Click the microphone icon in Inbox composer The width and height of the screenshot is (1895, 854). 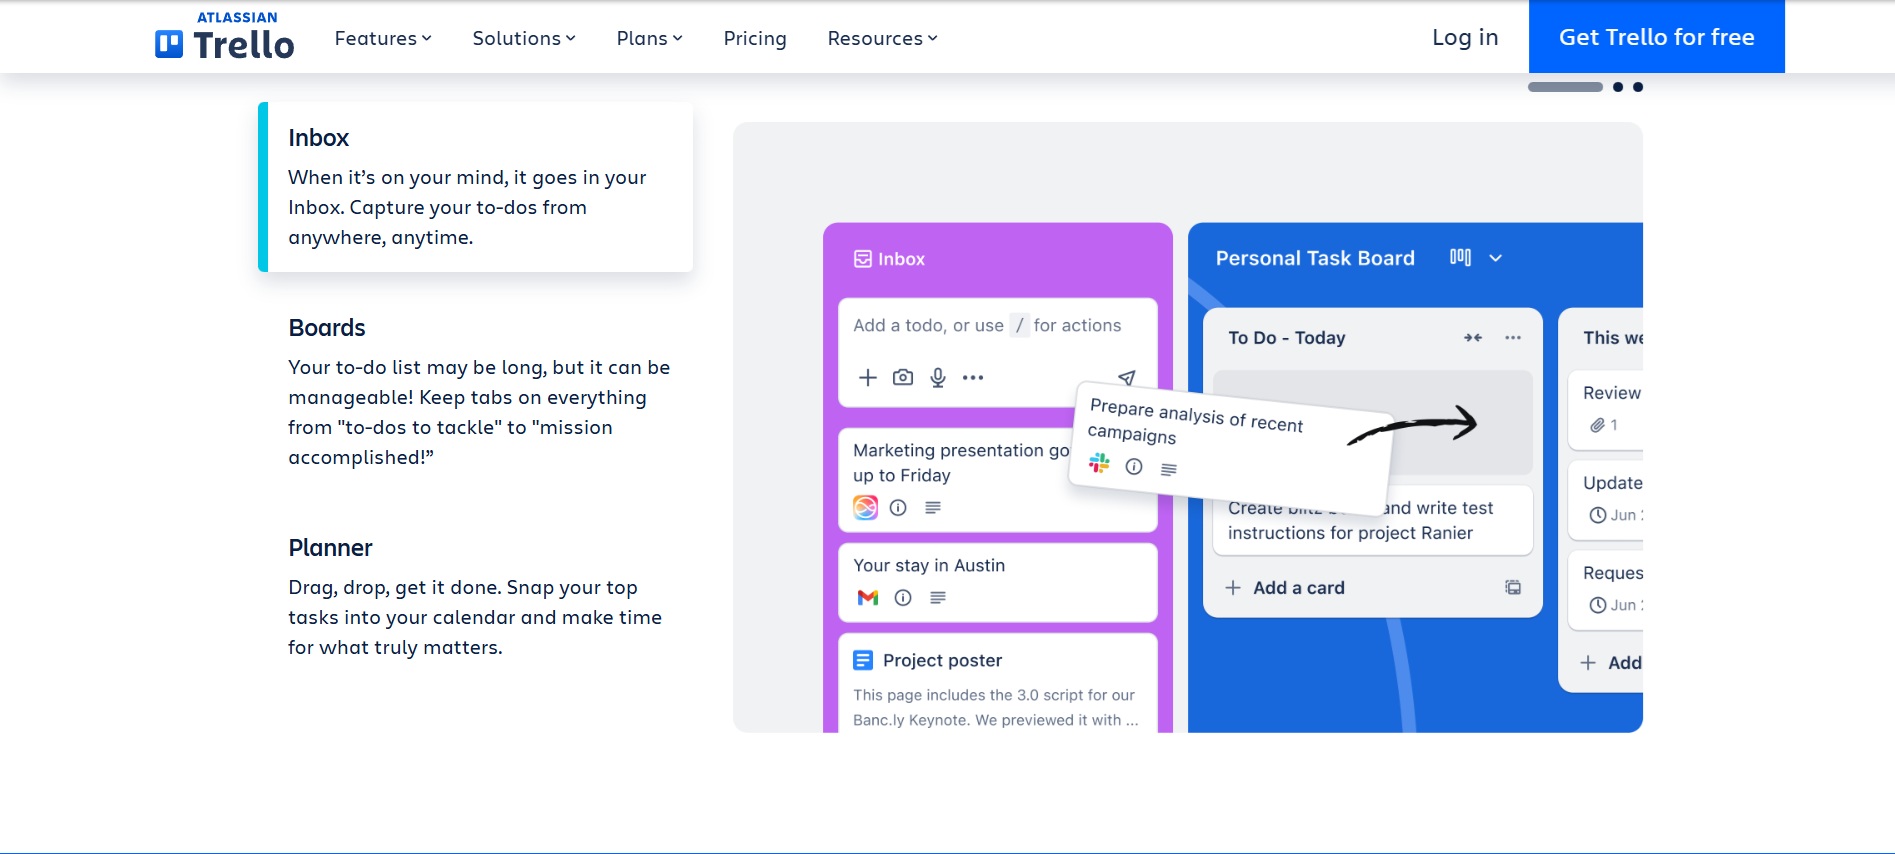coord(938,377)
